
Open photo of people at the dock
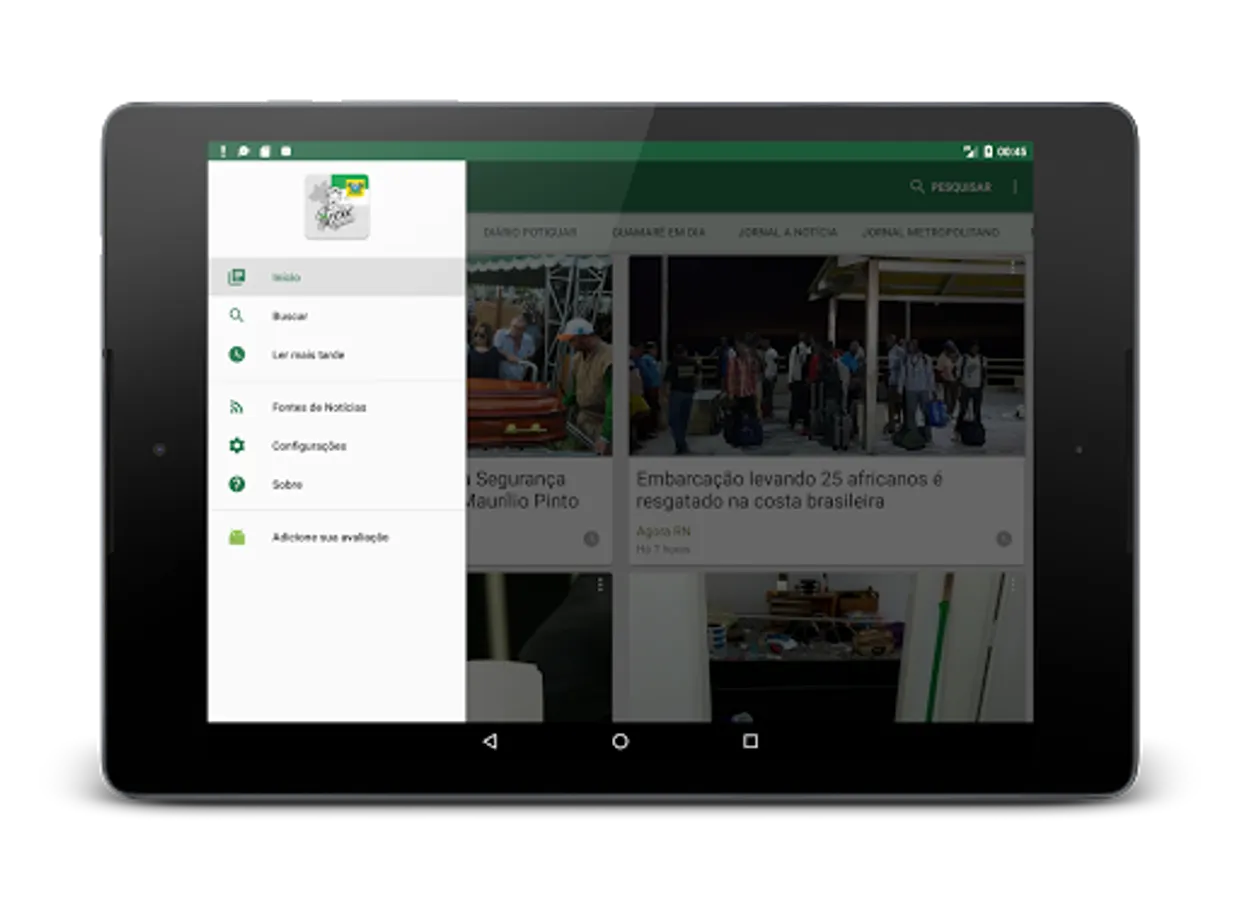pyautogui.click(x=826, y=356)
